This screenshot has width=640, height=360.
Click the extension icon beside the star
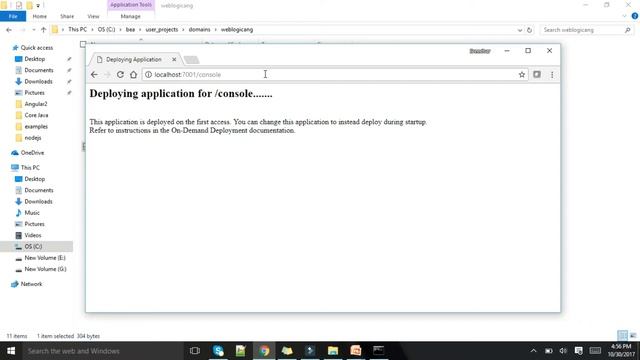pos(537,75)
